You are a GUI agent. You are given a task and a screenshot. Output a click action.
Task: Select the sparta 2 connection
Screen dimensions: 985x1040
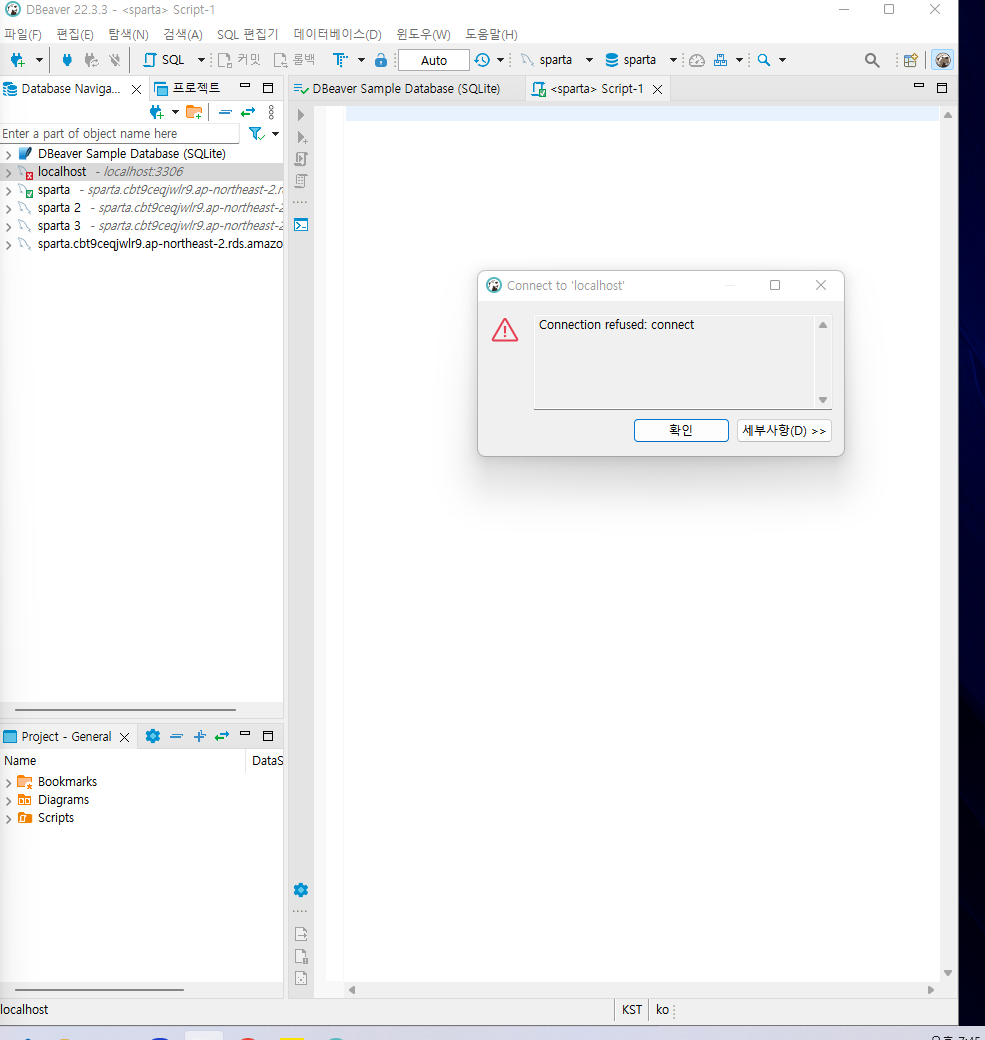(x=59, y=208)
